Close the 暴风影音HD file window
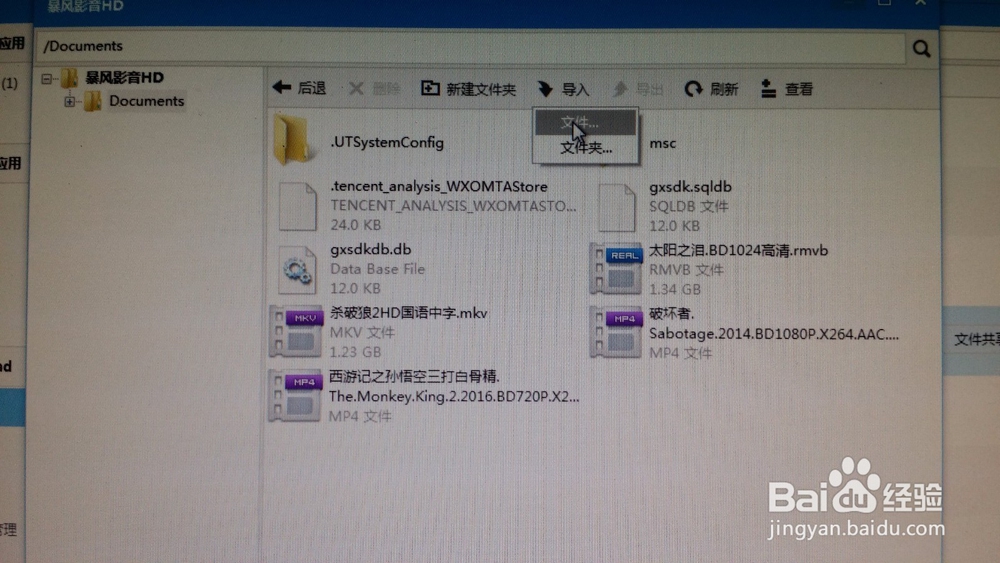This screenshot has height=563, width=1000. [x=920, y=3]
